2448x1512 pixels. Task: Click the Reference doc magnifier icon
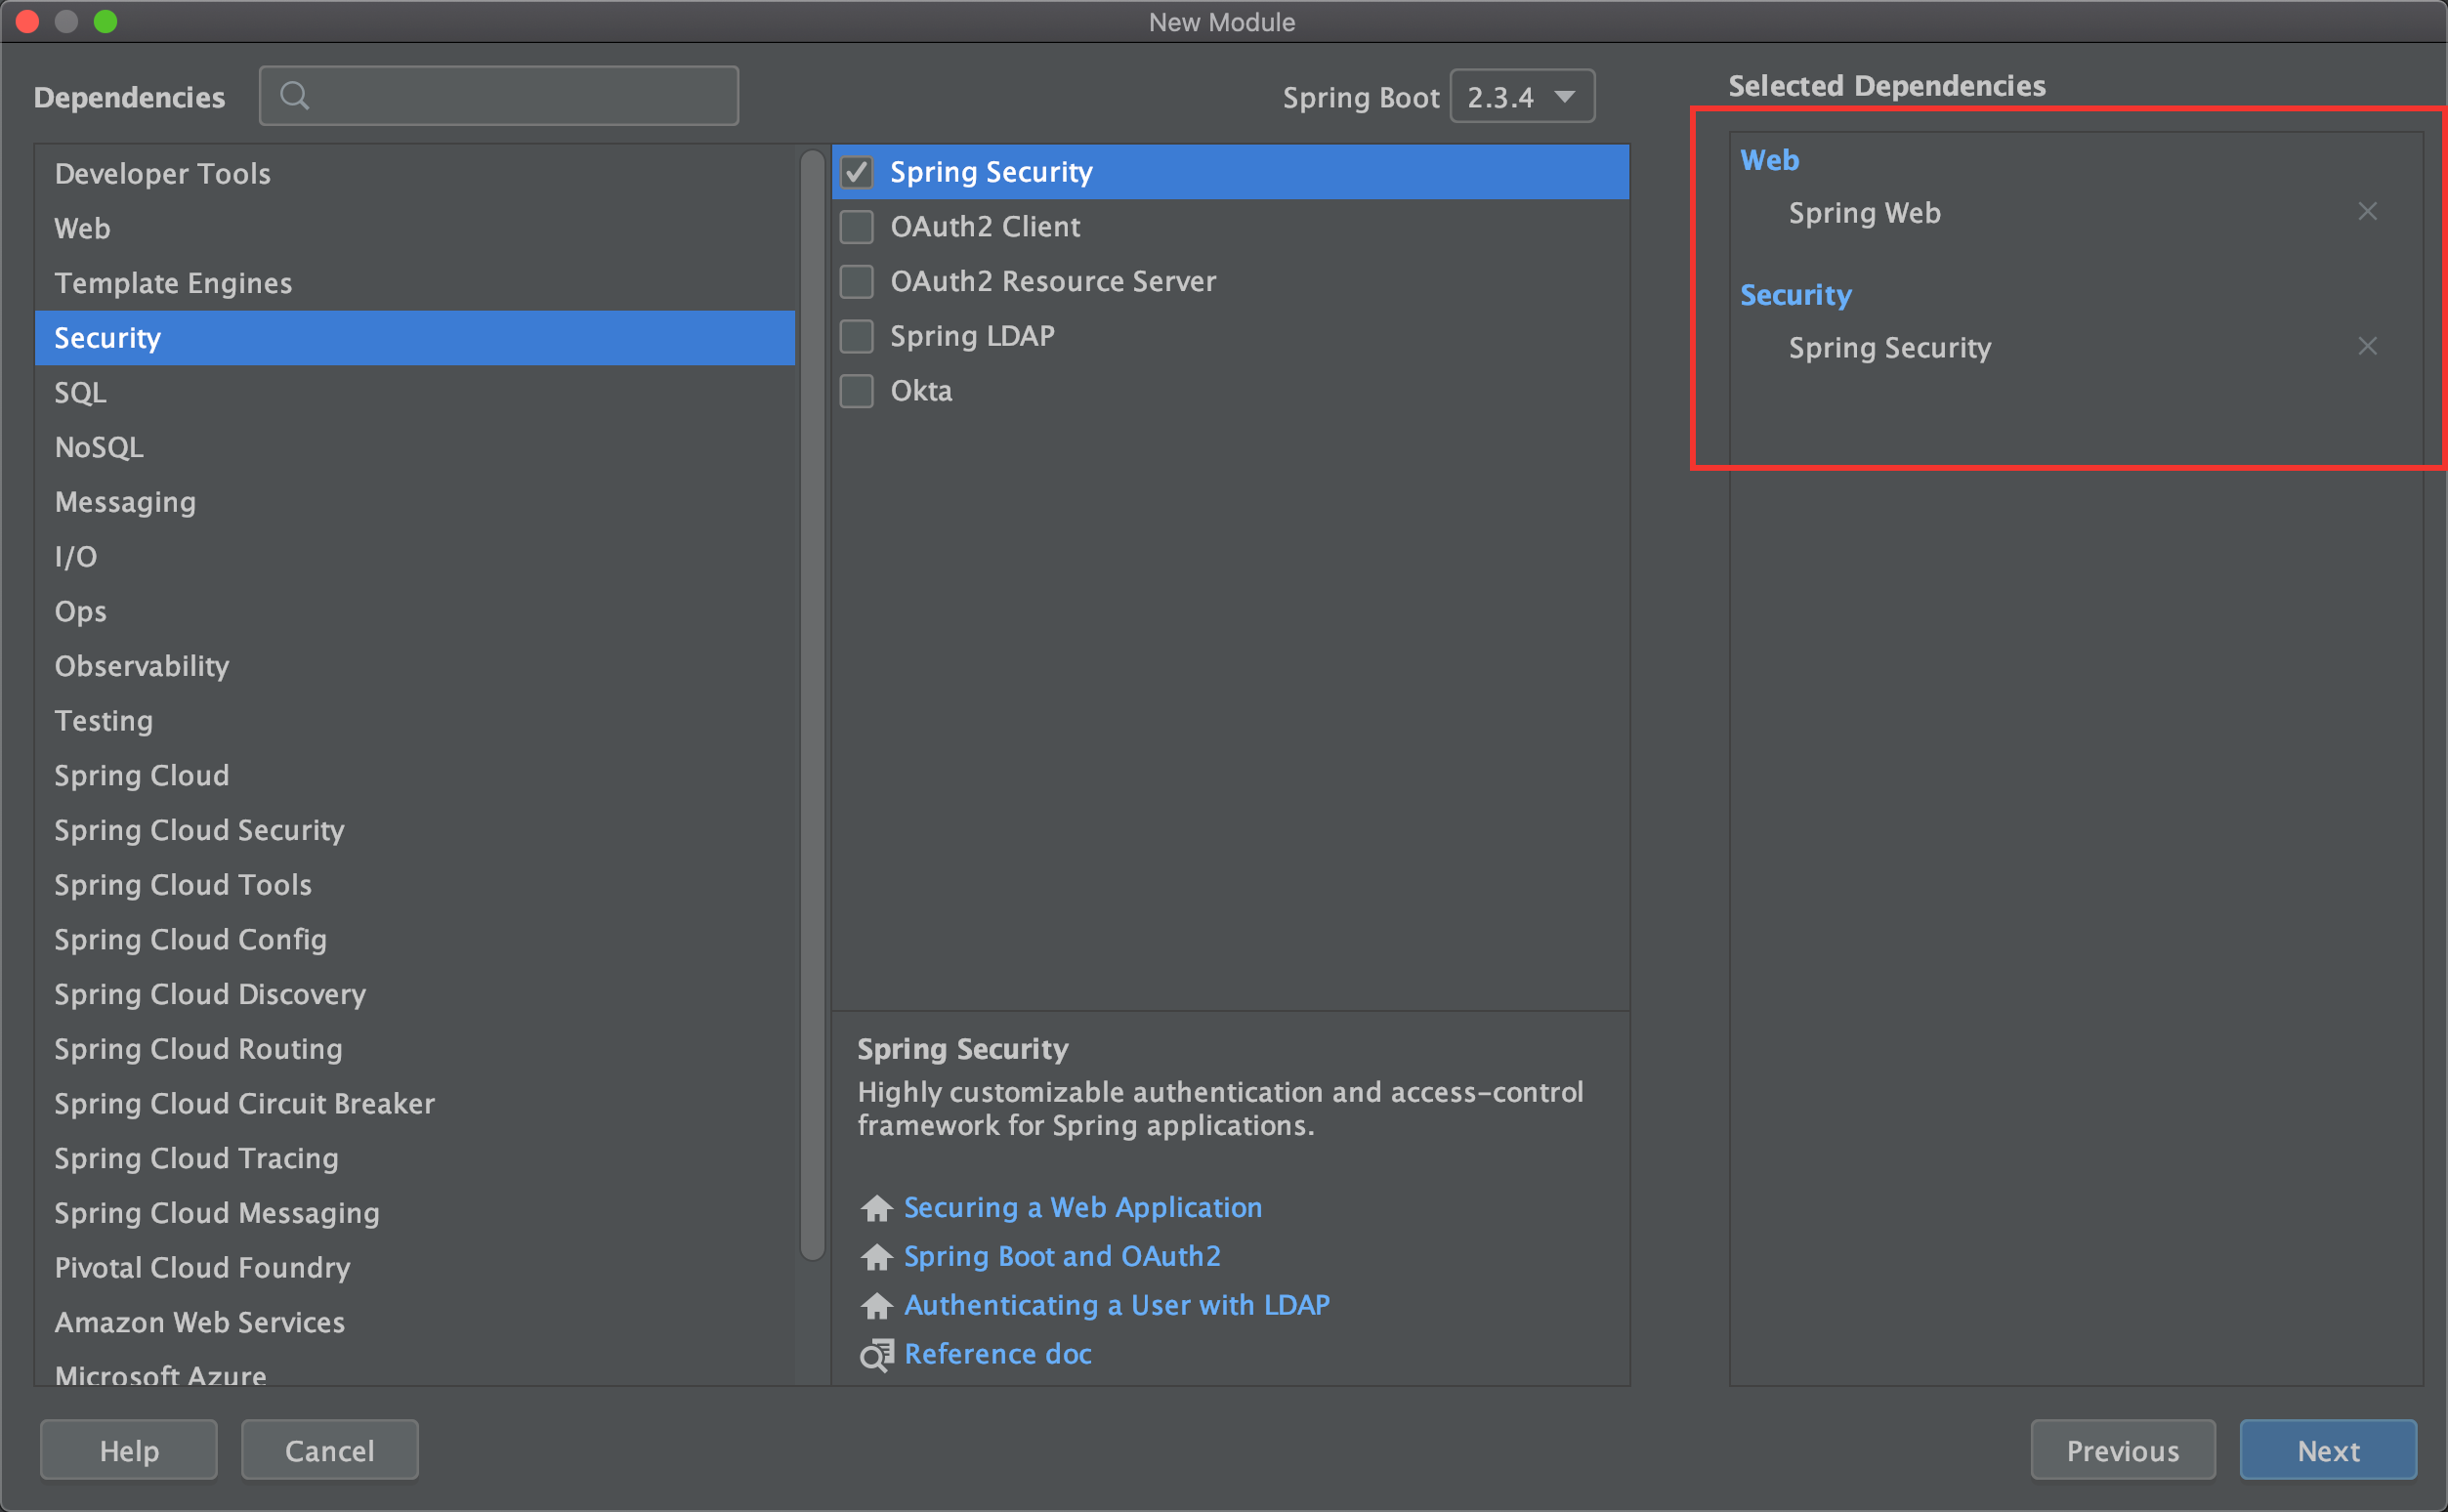877,1355
